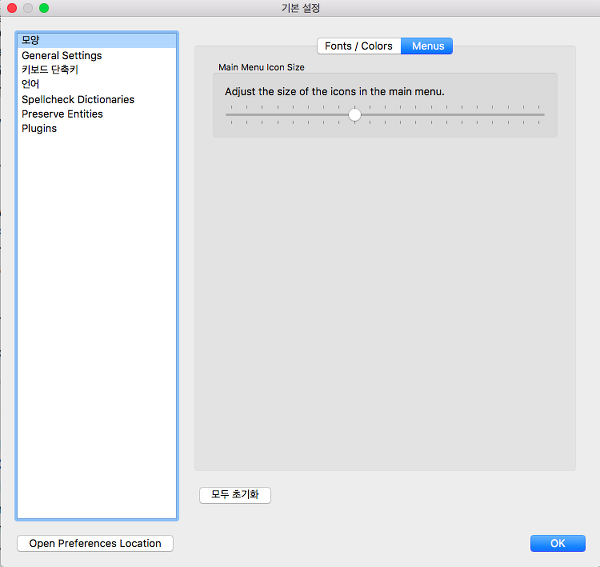Switch to the Fonts / Colors tab

pyautogui.click(x=359, y=46)
